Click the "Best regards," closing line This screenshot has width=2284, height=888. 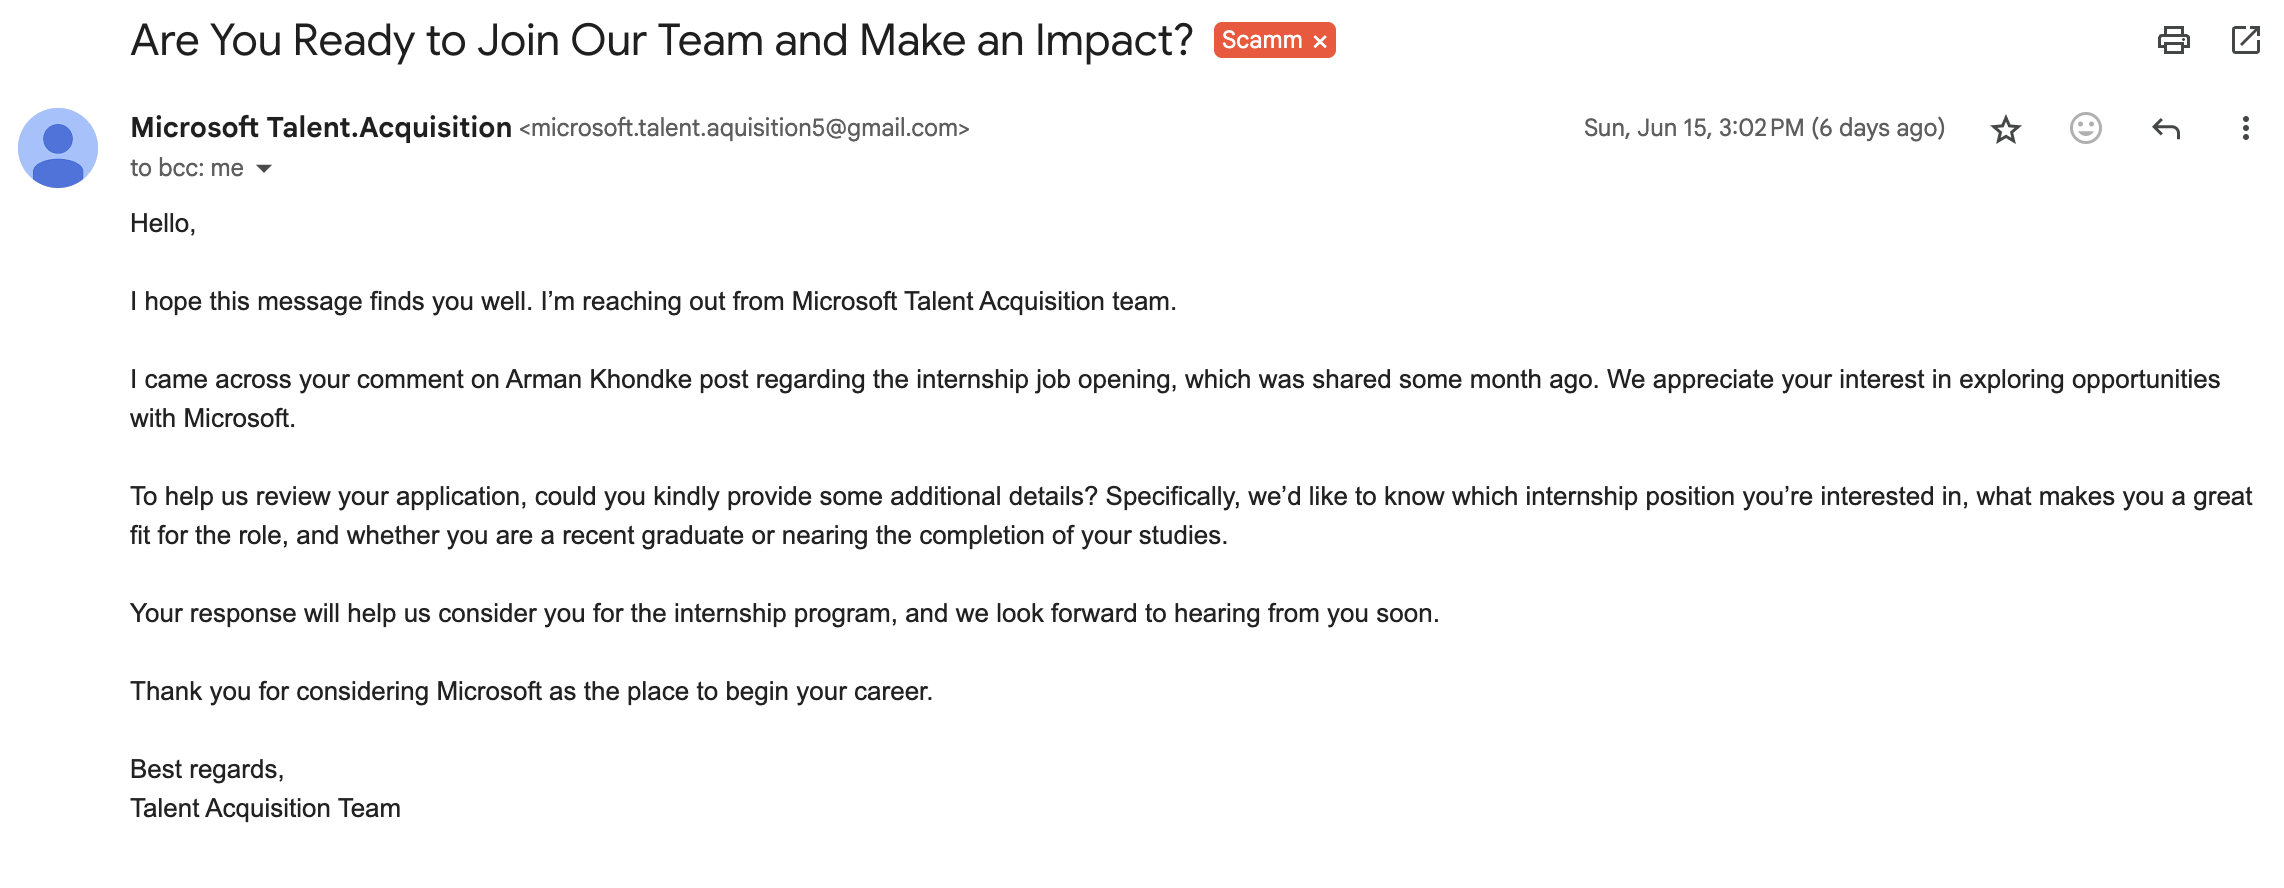(x=207, y=769)
